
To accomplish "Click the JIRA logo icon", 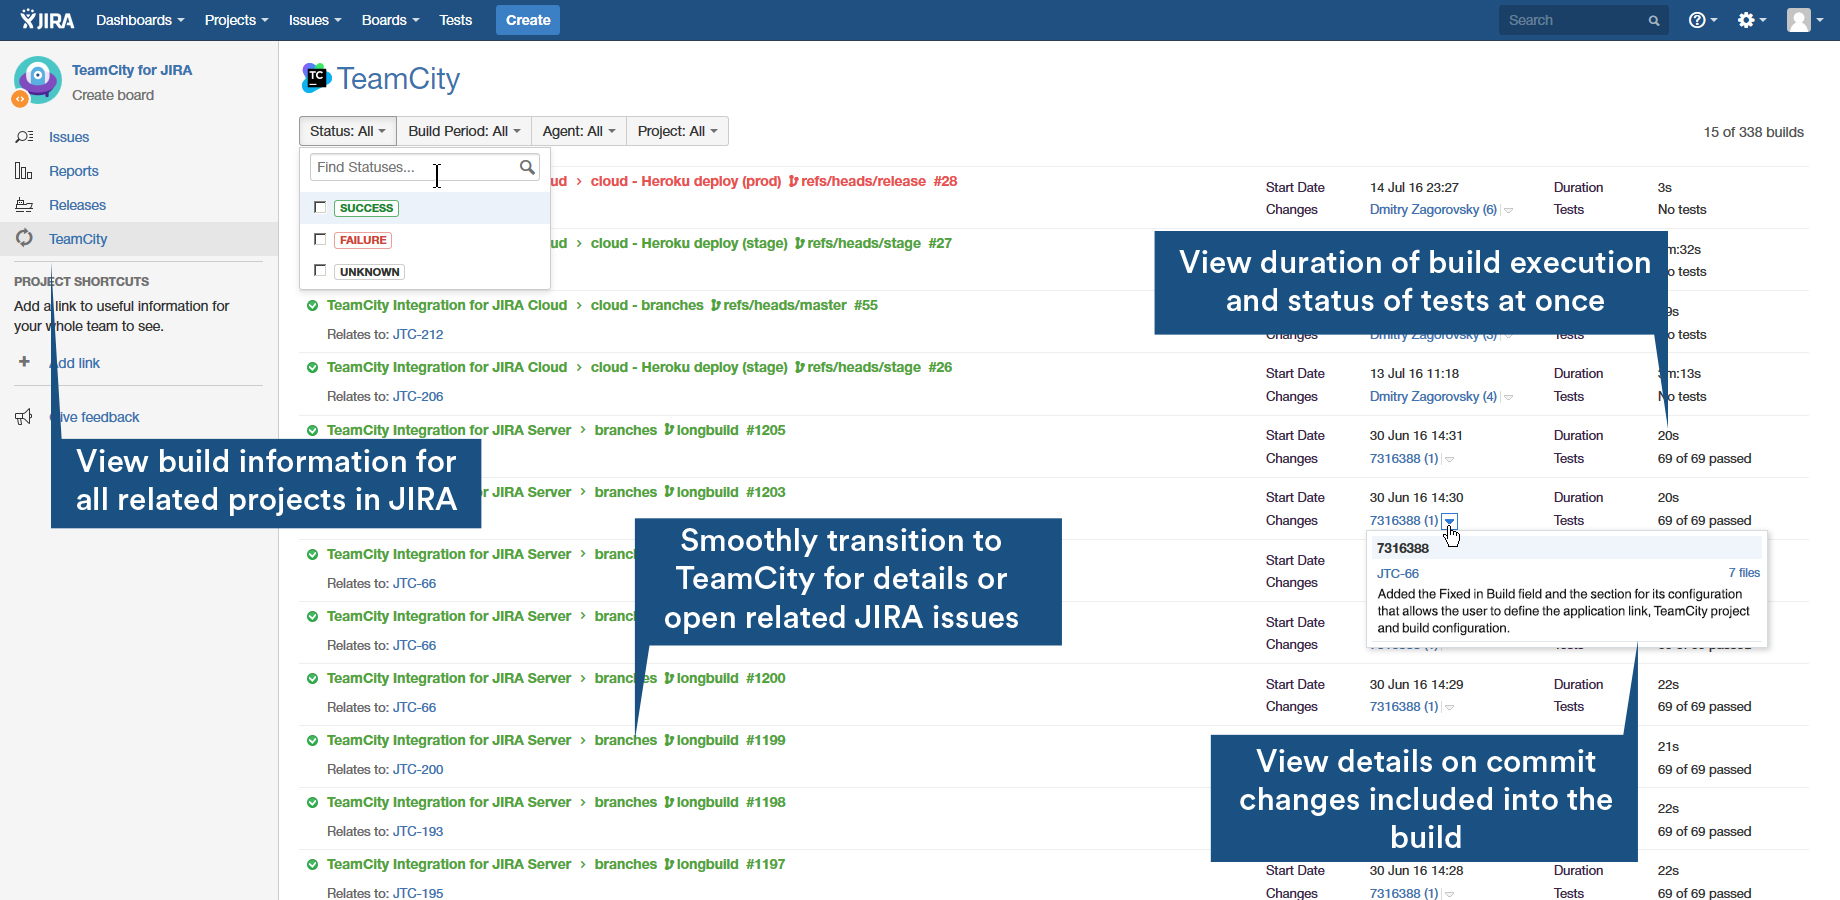I will (x=47, y=20).
